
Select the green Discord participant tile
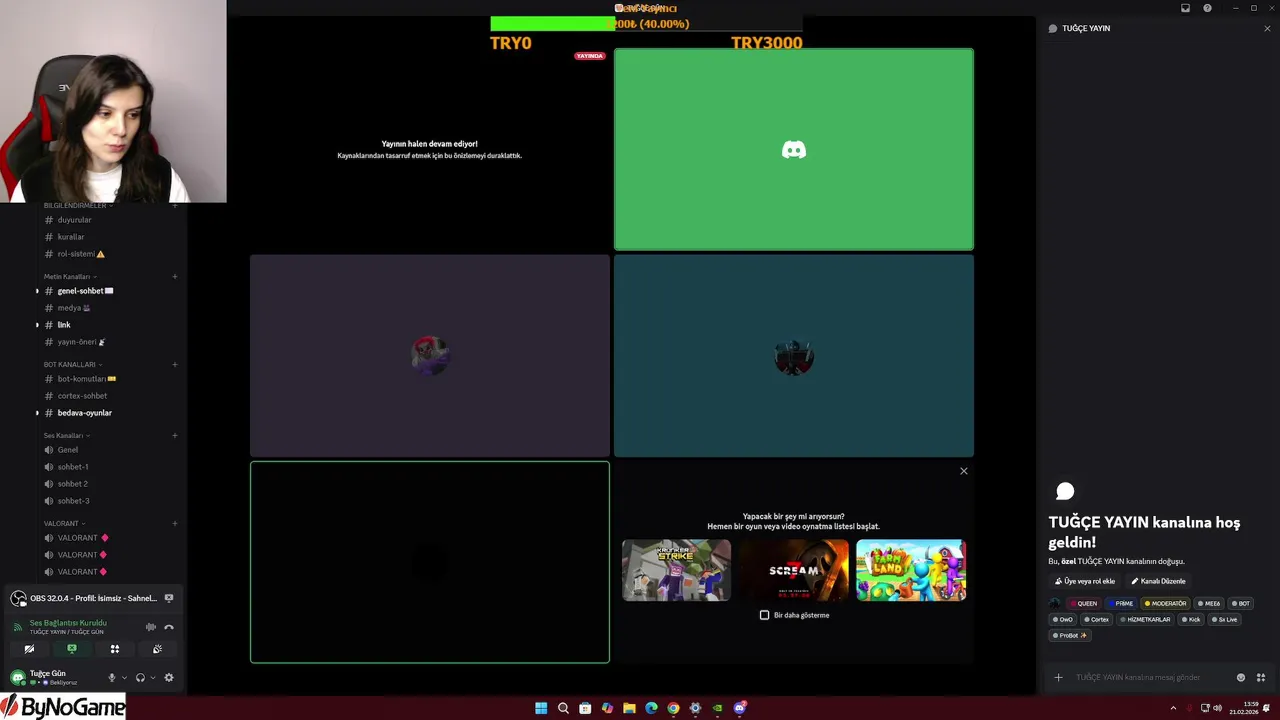coord(794,149)
